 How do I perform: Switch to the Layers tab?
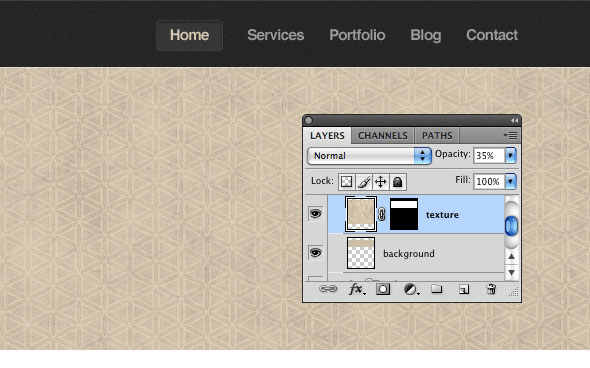(x=327, y=135)
